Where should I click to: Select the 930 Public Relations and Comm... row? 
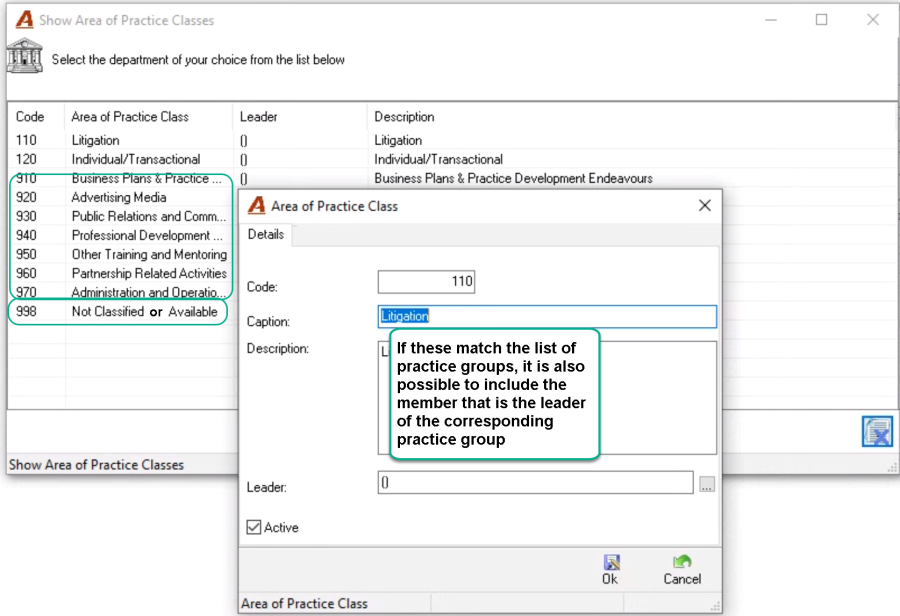click(122, 216)
